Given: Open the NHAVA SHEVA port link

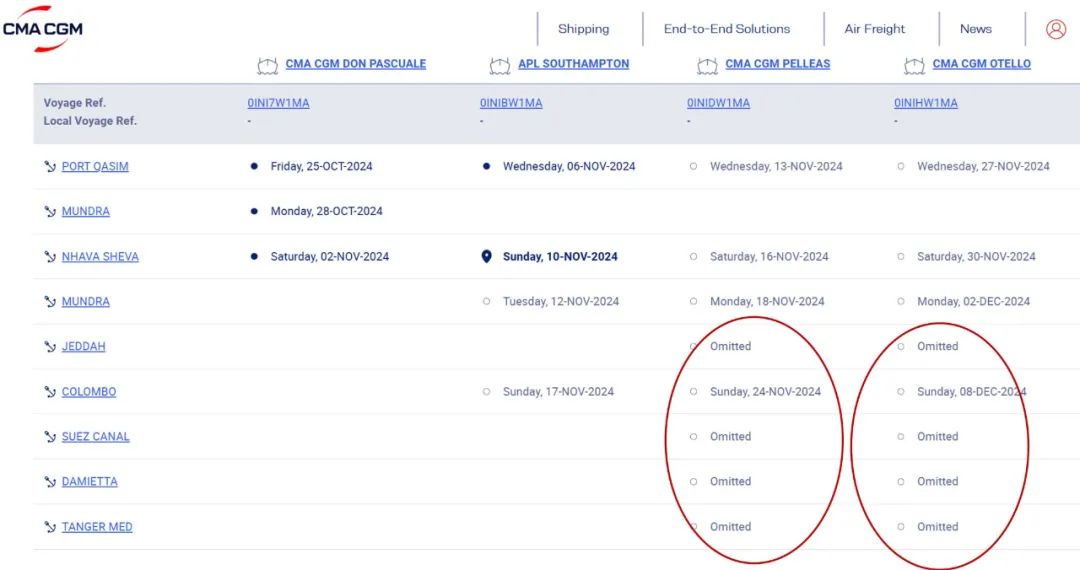Looking at the screenshot, I should (100, 257).
